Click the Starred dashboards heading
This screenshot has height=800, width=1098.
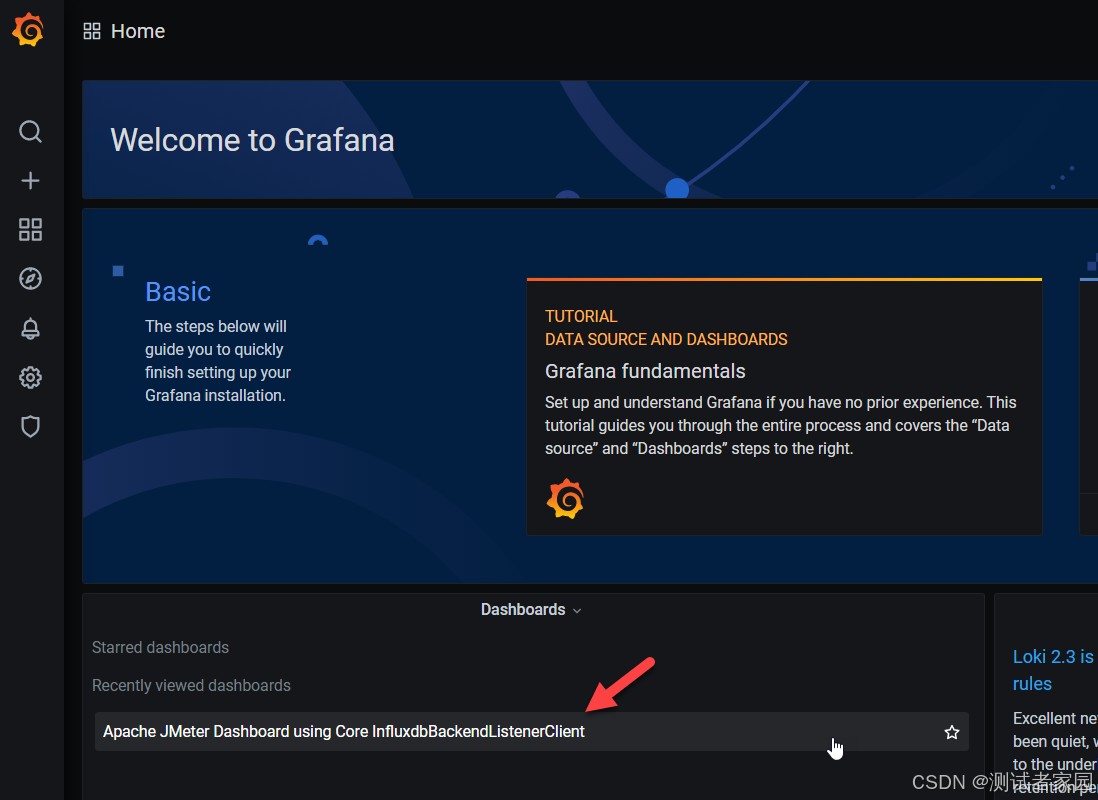coord(160,647)
